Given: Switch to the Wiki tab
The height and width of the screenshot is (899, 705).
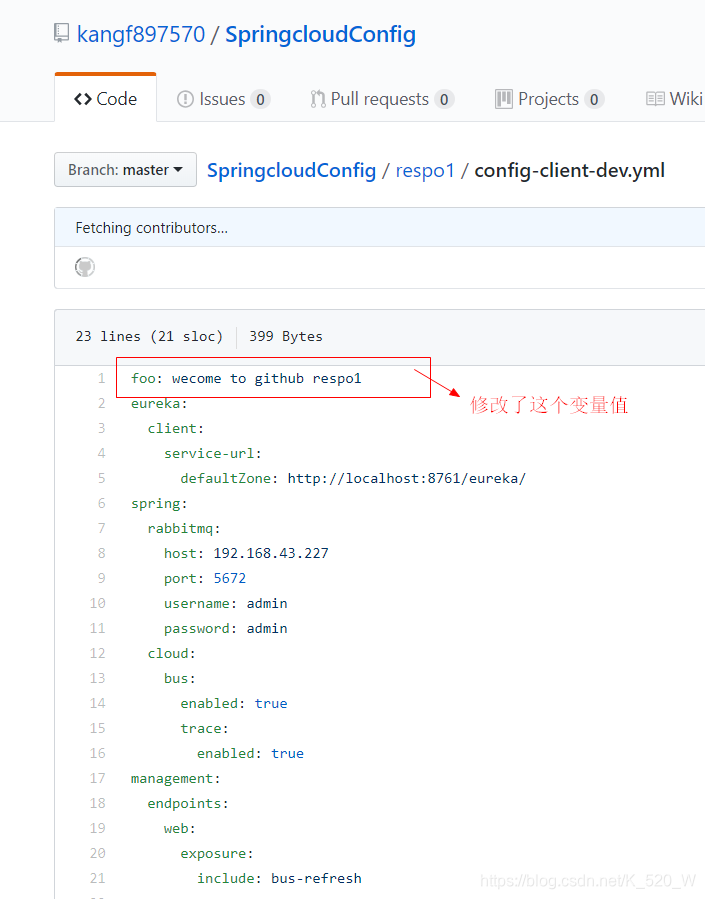Looking at the screenshot, I should [x=675, y=99].
